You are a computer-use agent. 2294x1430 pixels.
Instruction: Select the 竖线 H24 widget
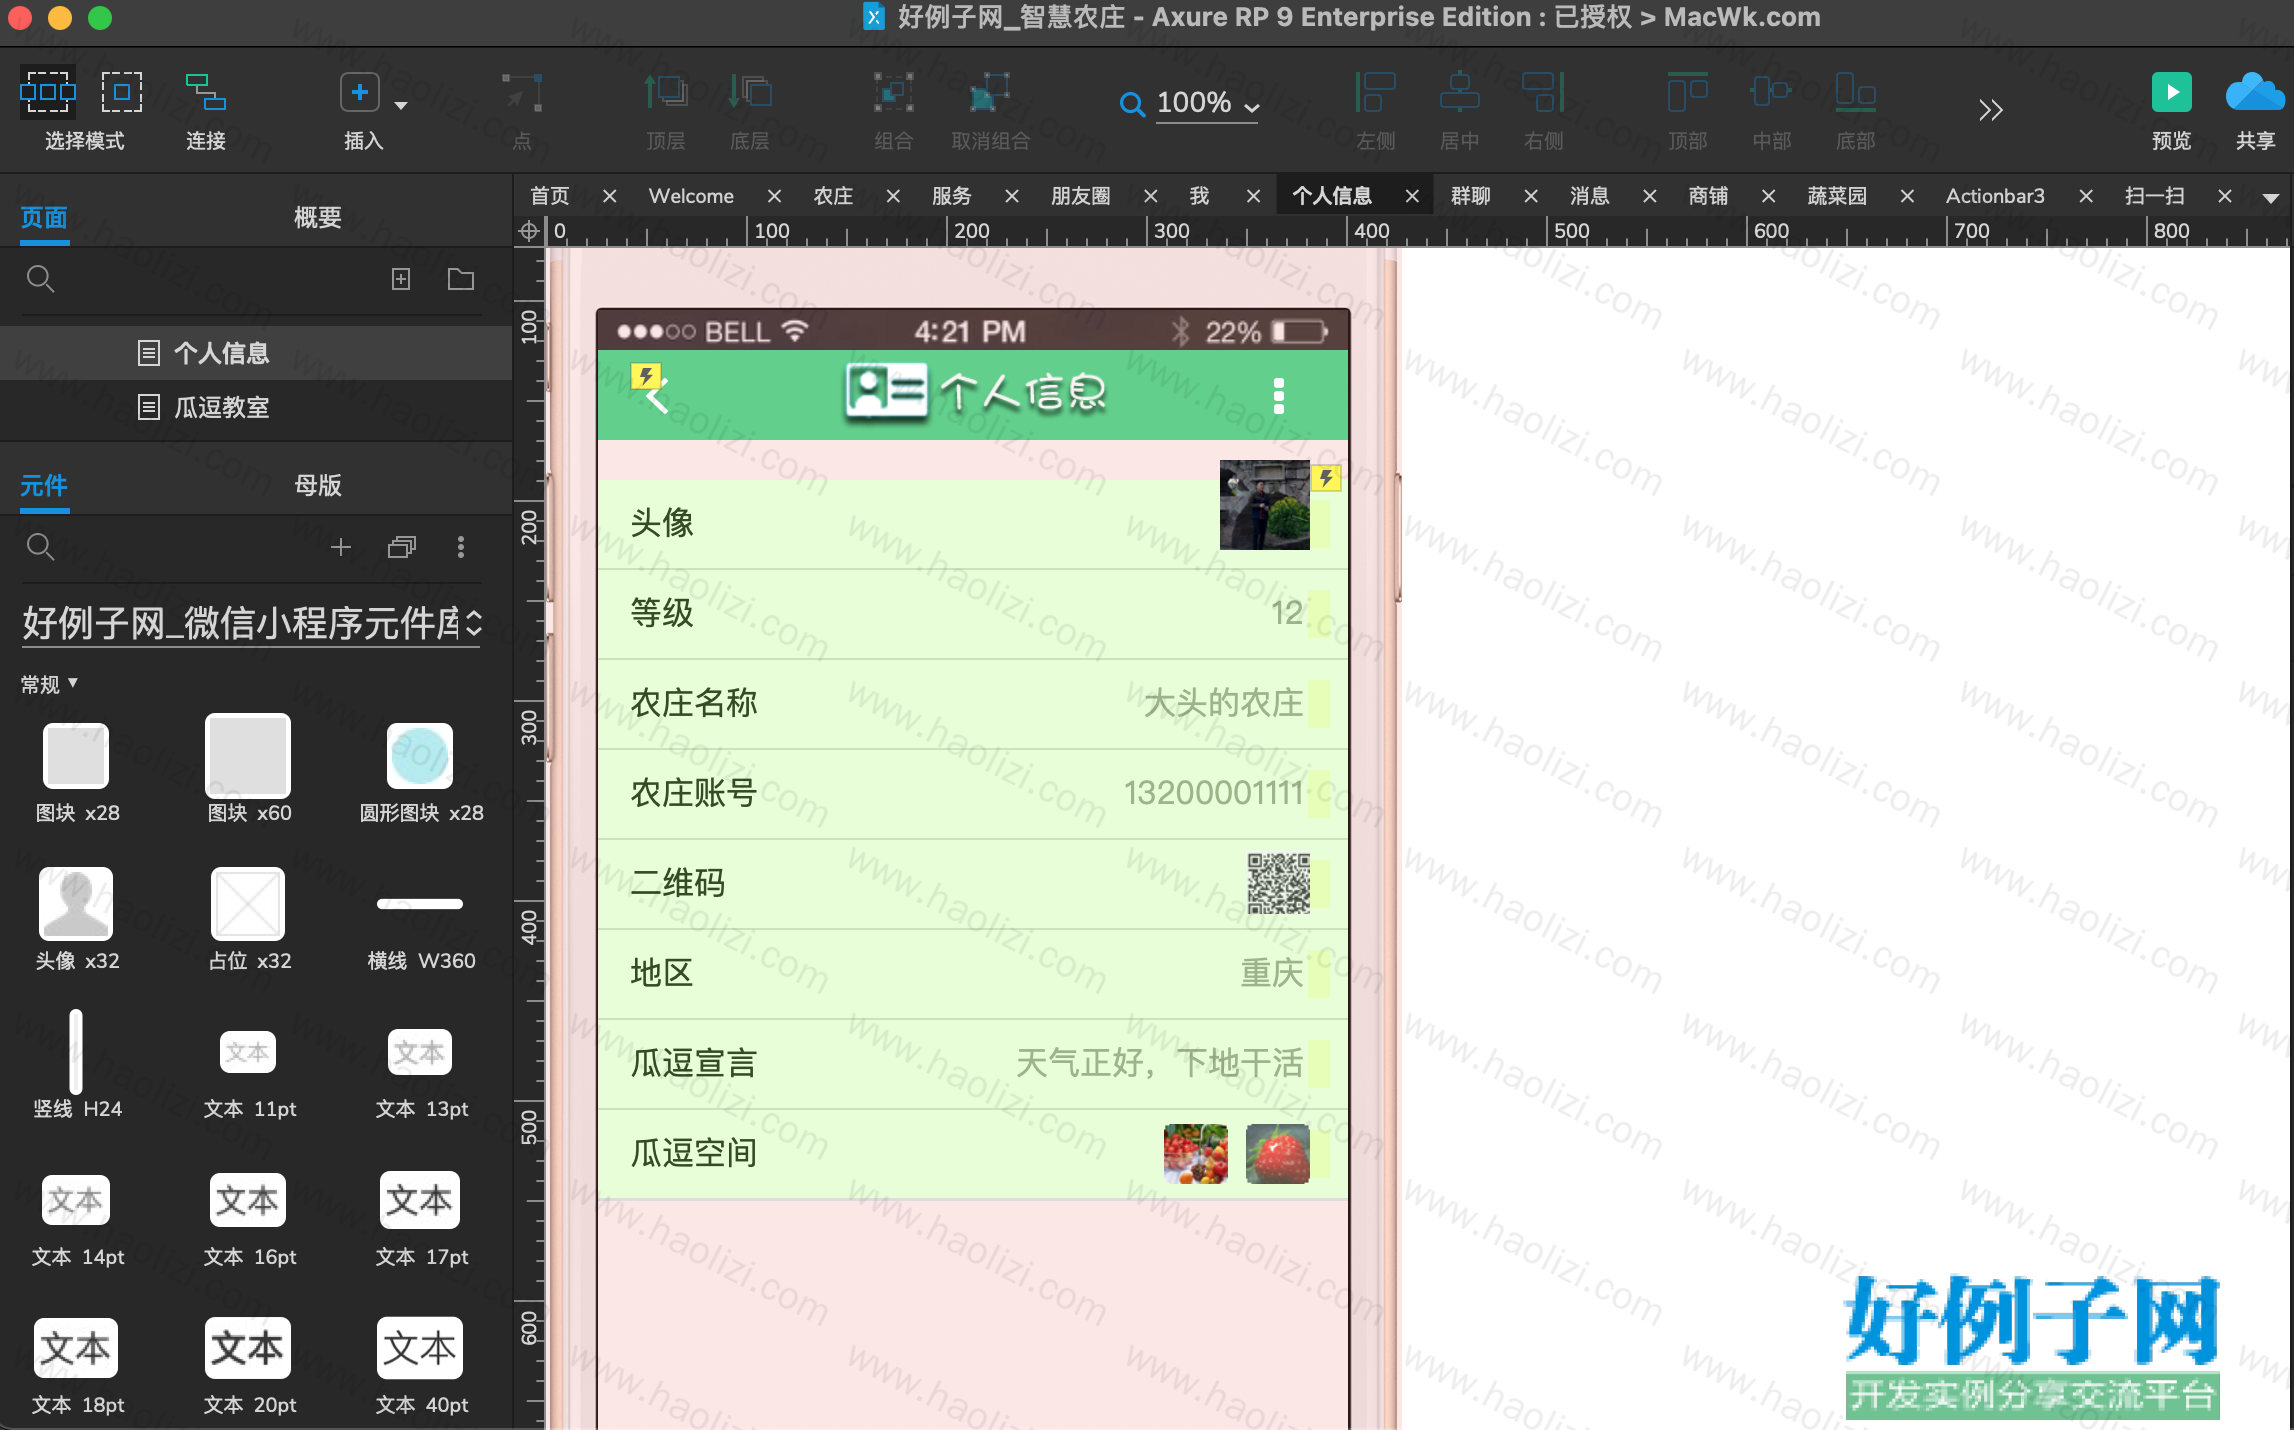coord(77,1066)
